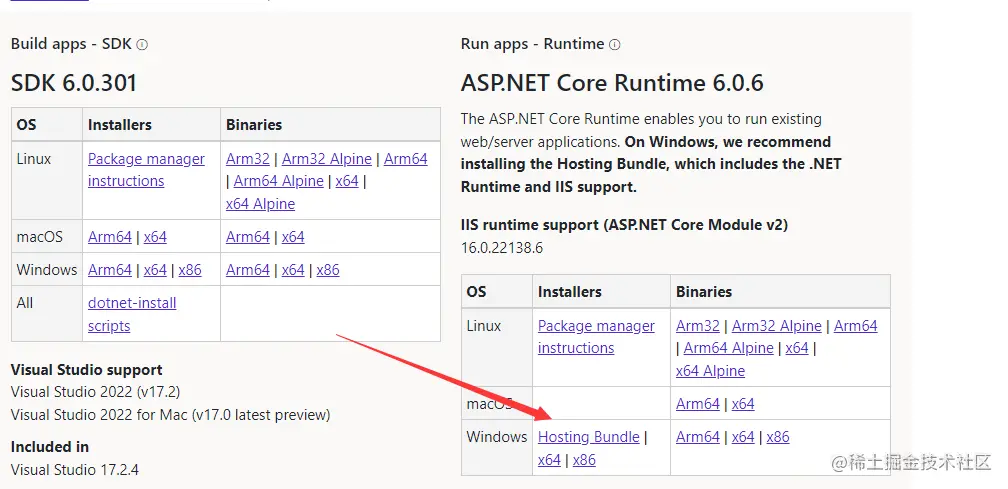This screenshot has height=489, width=1008.
Task: Download Runtime Linux x64 Alpine binary
Action: click(710, 371)
